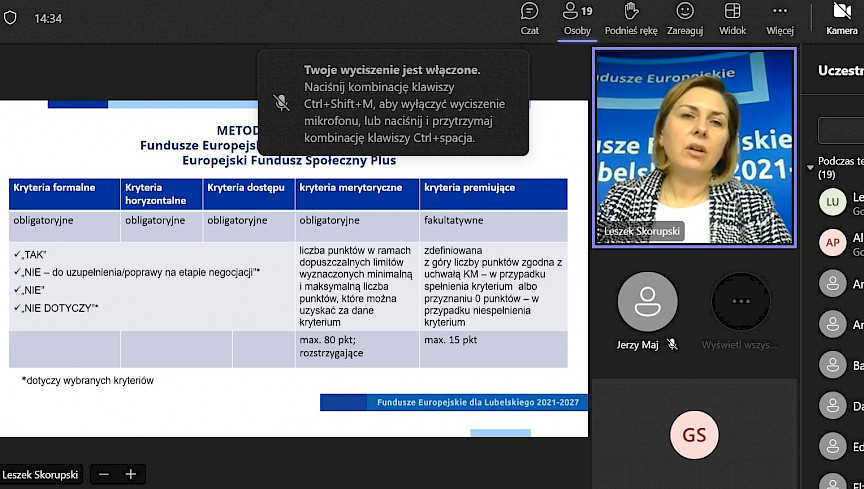The width and height of the screenshot is (864, 489).
Task: Click the 14:34 meeting timer
Action: 48,18
